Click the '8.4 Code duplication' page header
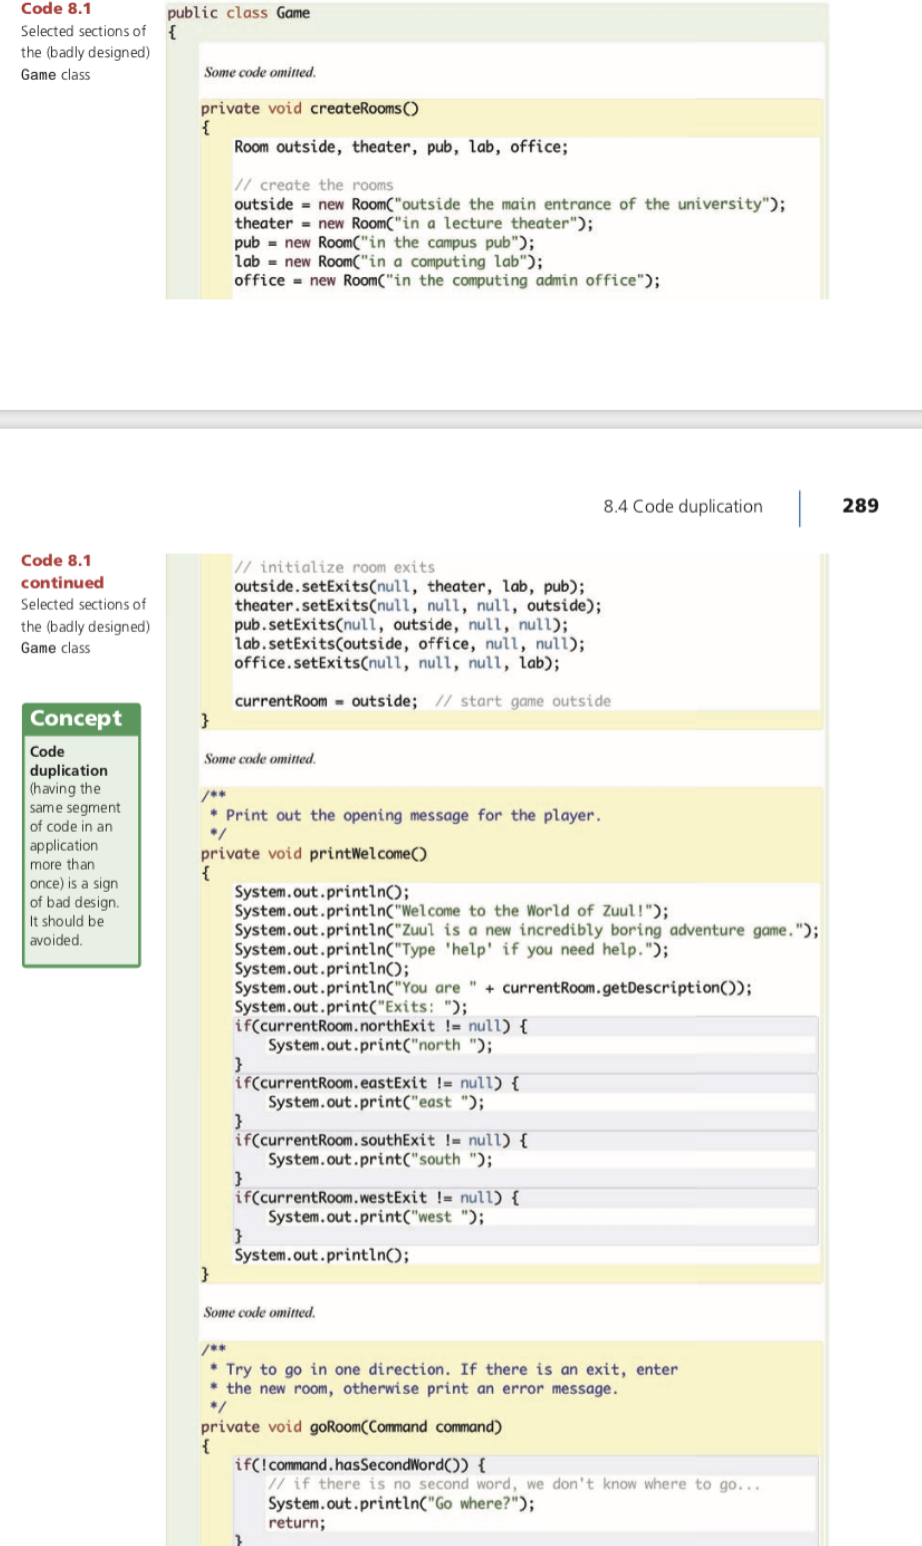Screen dimensions: 922x1546 [683, 506]
